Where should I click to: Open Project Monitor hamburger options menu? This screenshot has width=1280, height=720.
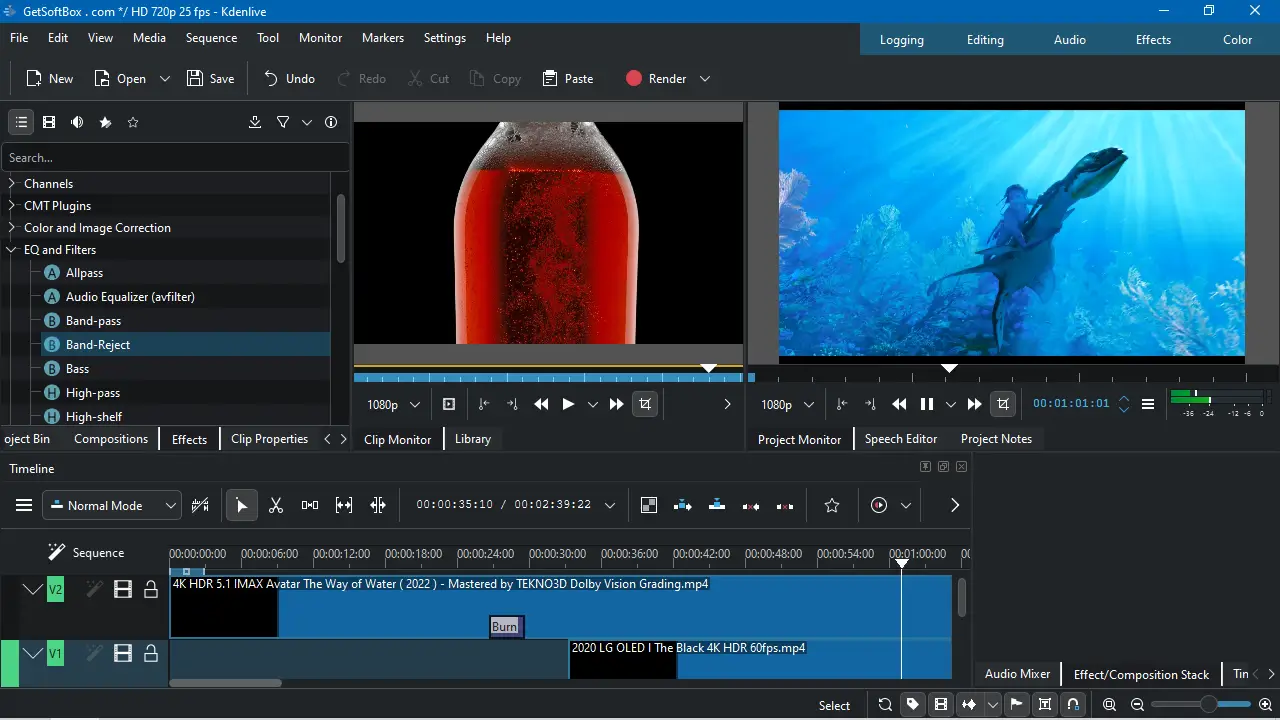coord(1148,404)
